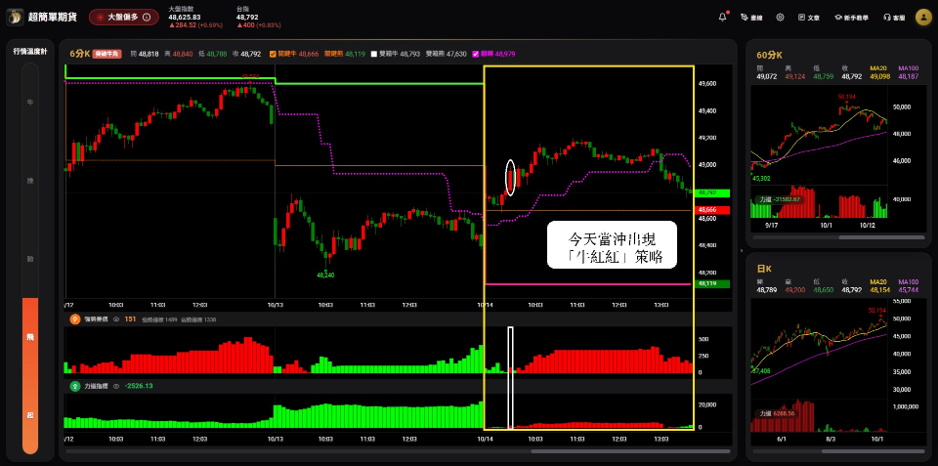Click the green icon beside 力道指標
Image resolution: width=938 pixels, height=466 pixels.
[x=75, y=386]
